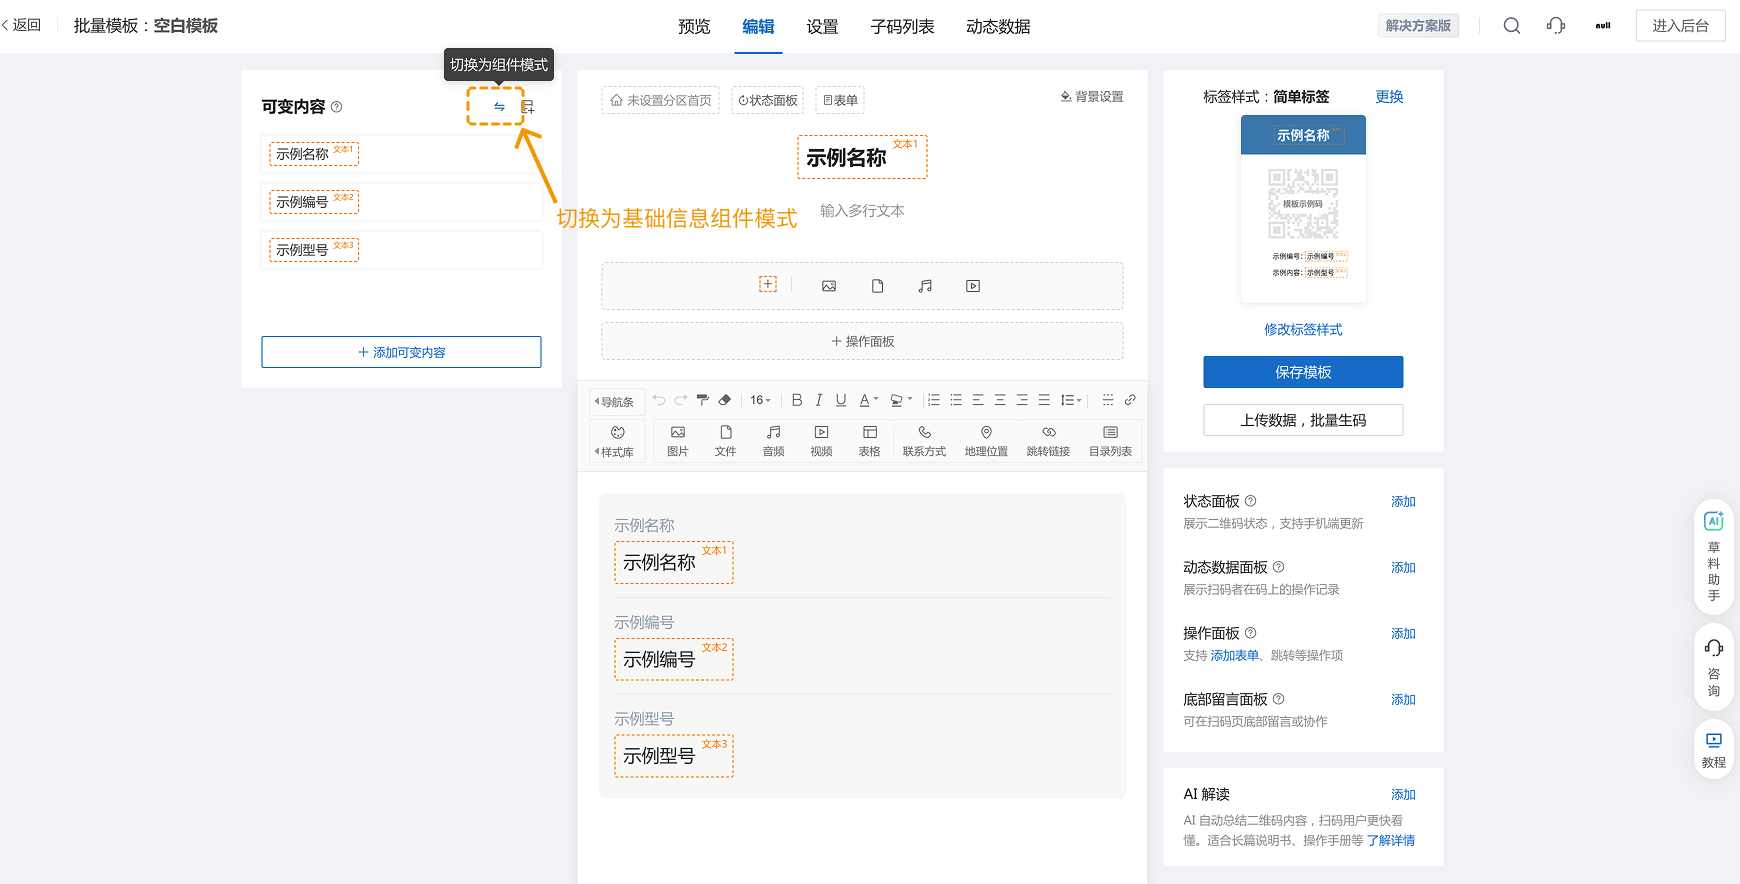The image size is (1740, 884).
Task: Click the 解决方案版 badge
Action: pyautogui.click(x=1418, y=26)
